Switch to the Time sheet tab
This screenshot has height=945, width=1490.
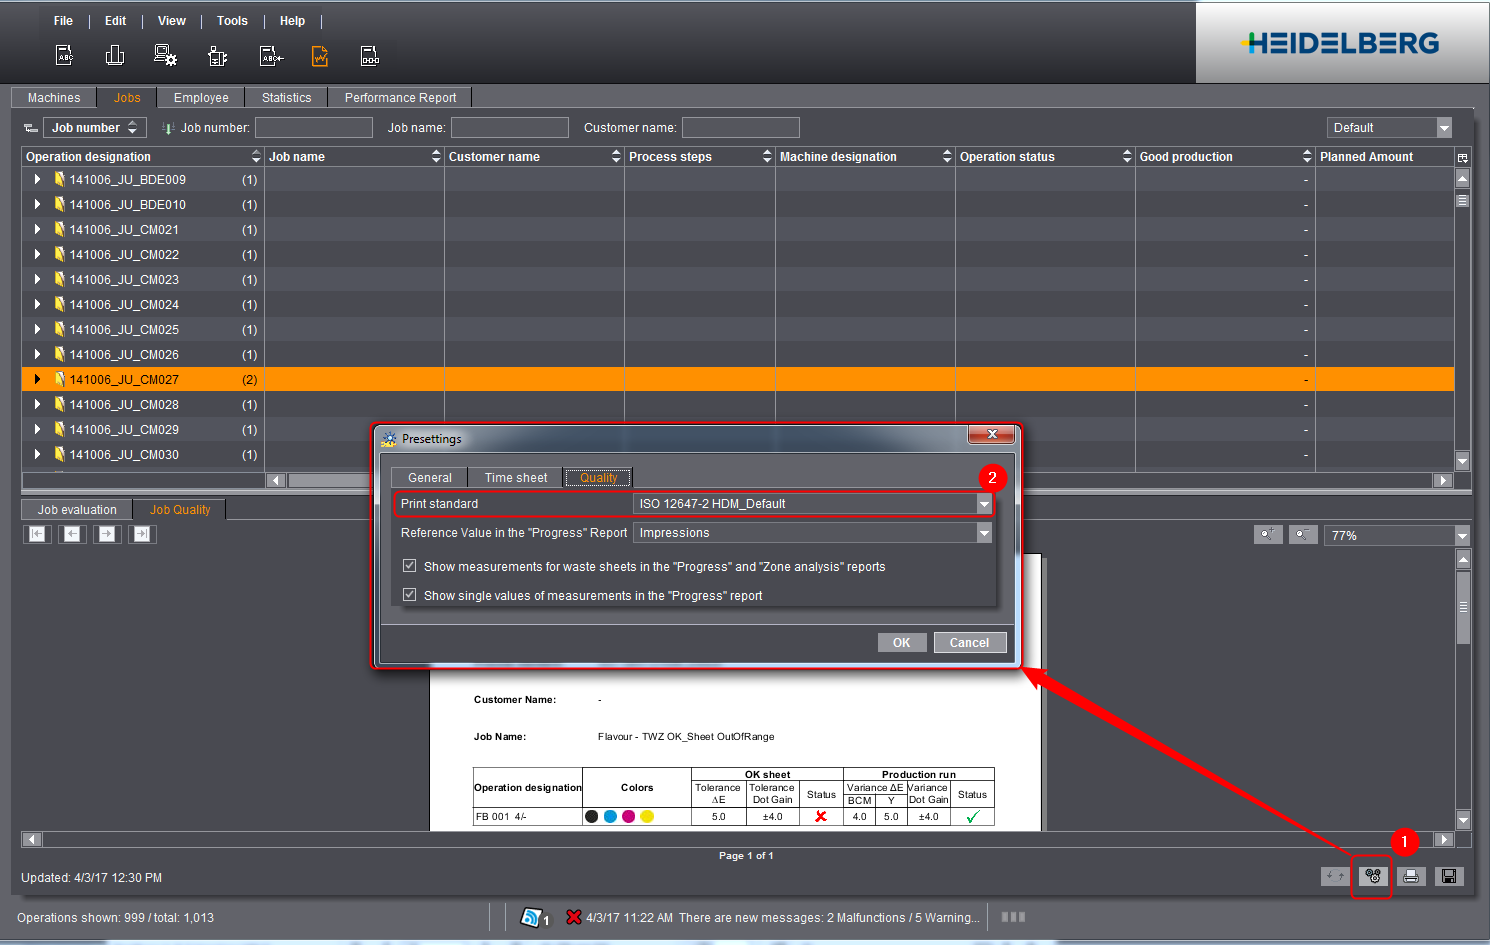515,478
